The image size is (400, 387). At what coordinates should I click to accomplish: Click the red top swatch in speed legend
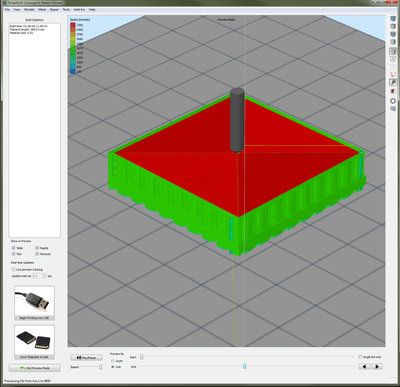pyautogui.click(x=73, y=25)
